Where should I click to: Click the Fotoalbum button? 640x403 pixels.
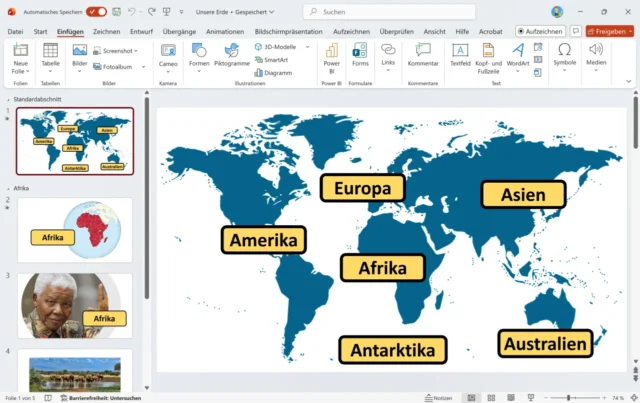(x=113, y=67)
